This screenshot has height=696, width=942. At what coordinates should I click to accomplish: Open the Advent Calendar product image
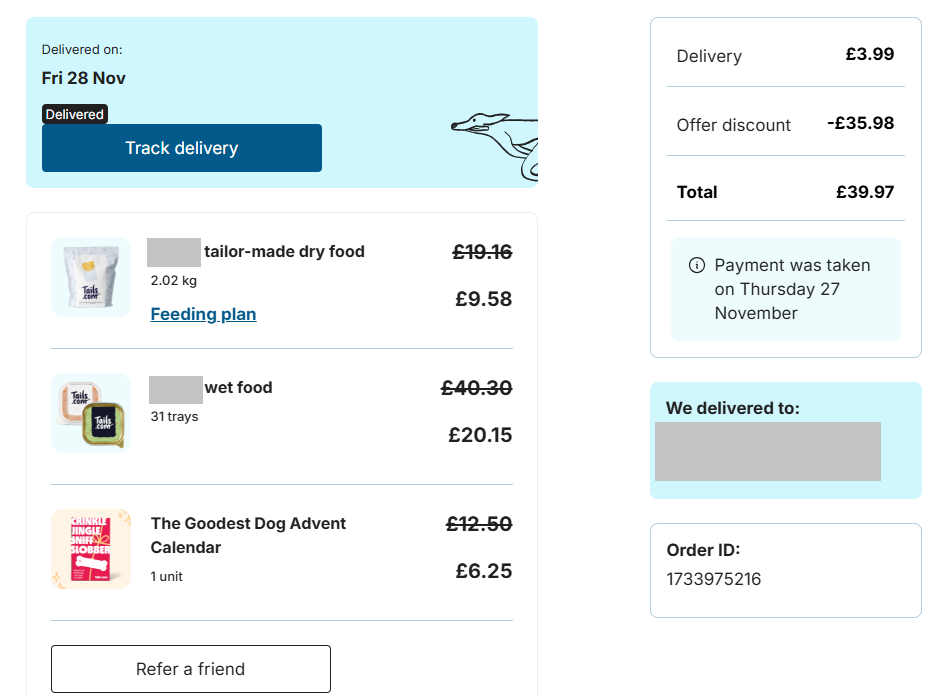[91, 548]
